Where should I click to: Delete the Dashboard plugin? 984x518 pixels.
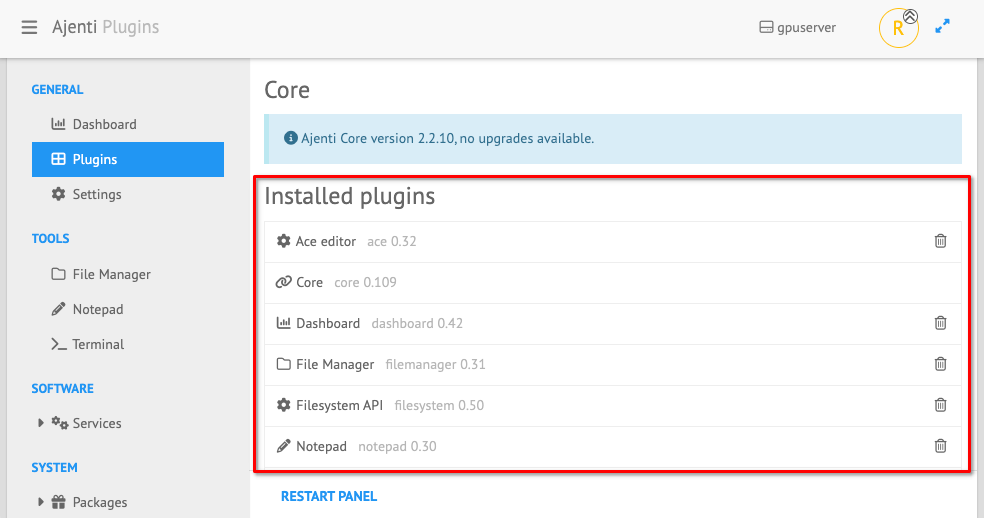[940, 323]
